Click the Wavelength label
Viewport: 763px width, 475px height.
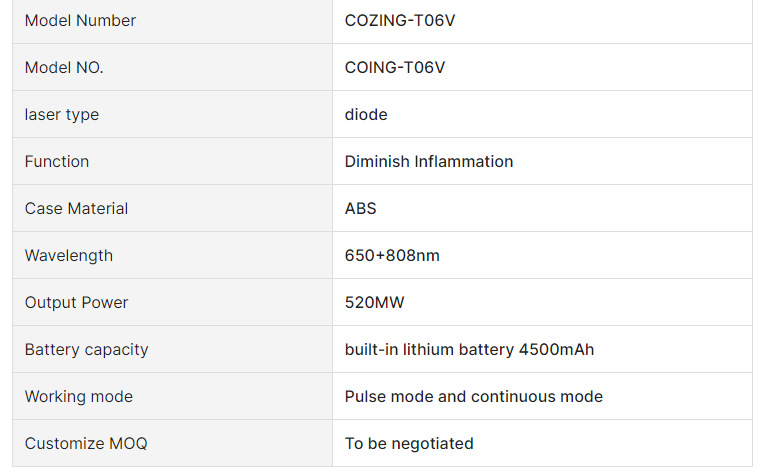[69, 256]
